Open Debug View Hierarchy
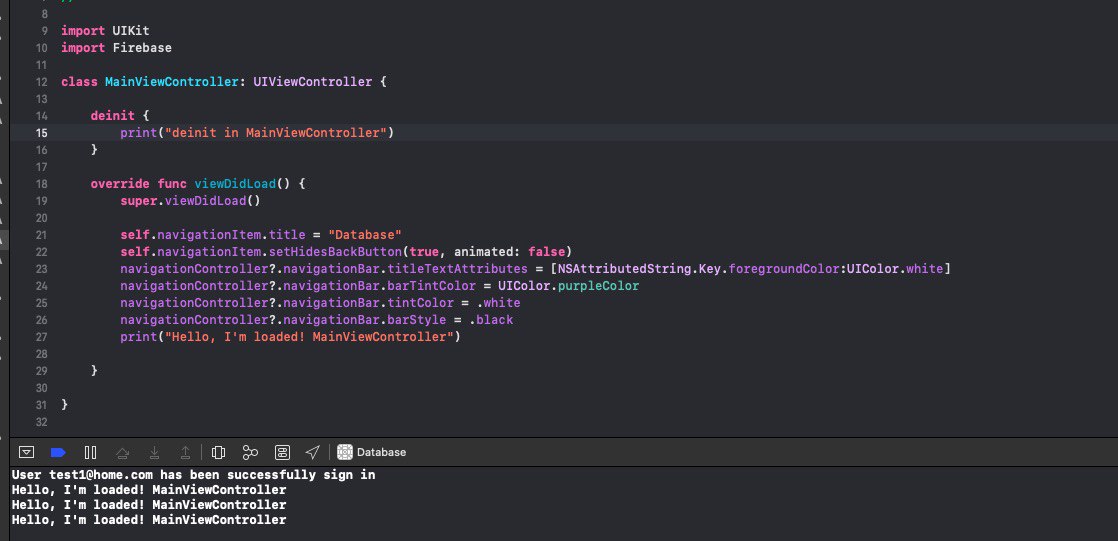 pos(219,452)
